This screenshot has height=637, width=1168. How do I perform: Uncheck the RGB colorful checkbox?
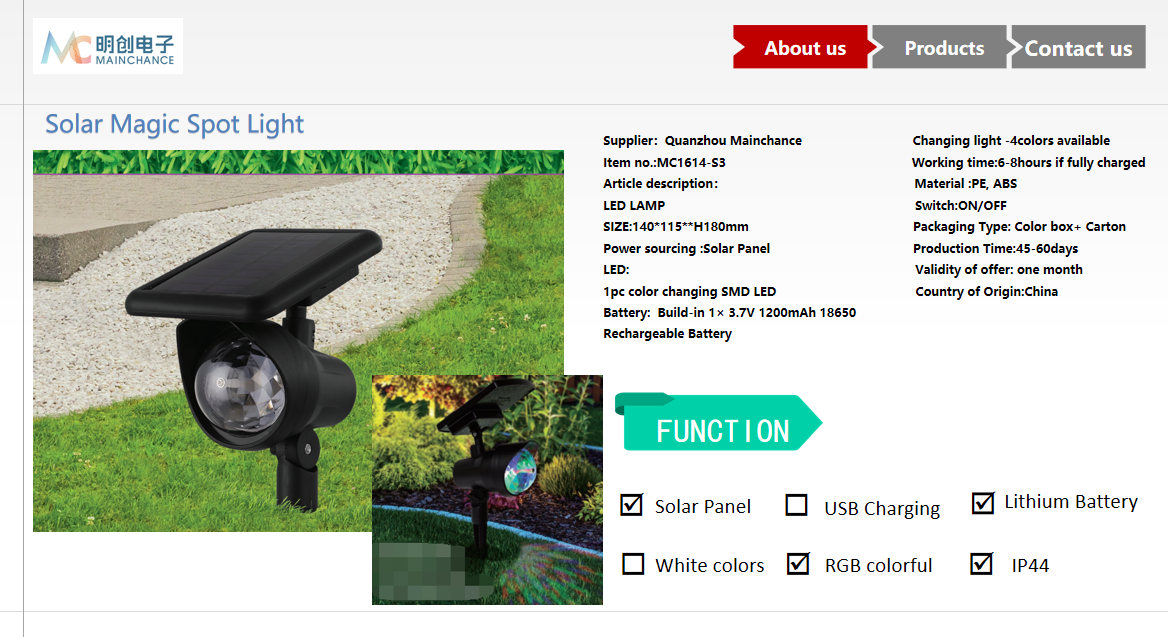pyautogui.click(x=798, y=563)
